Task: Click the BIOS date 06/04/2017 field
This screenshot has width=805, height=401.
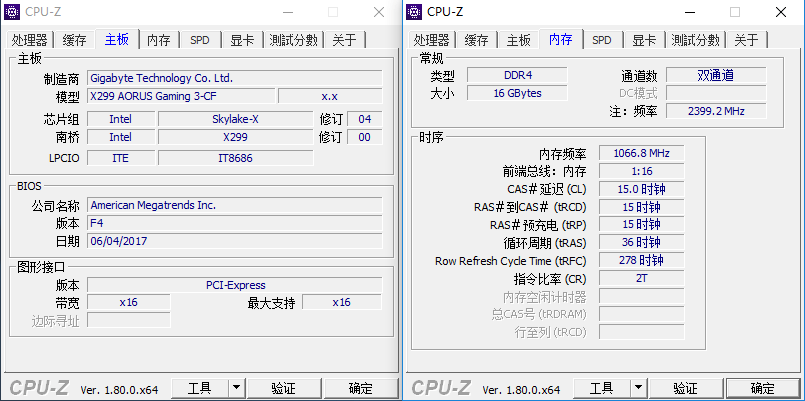Action: coord(235,241)
